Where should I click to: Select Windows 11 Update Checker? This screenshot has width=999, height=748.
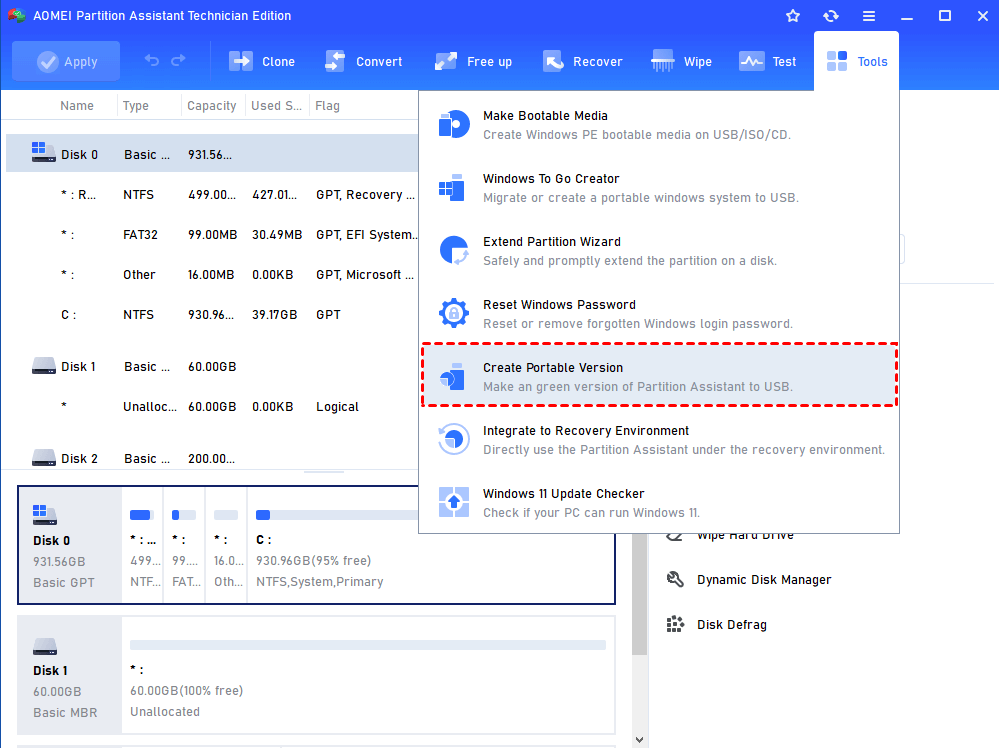coord(659,503)
